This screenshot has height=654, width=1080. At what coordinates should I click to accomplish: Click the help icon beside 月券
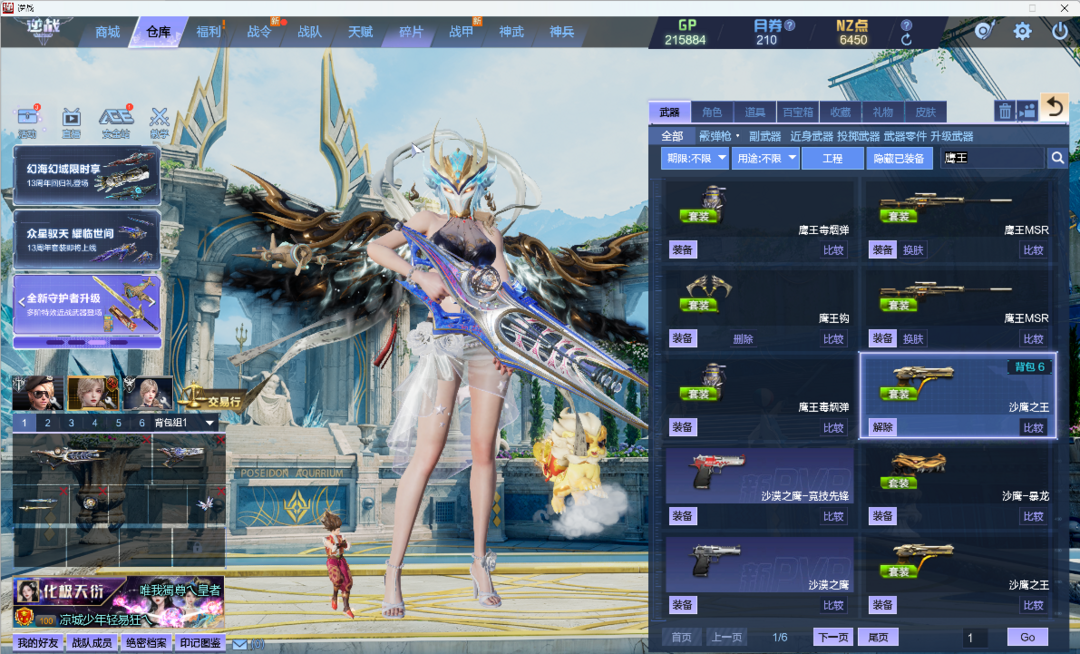(790, 25)
